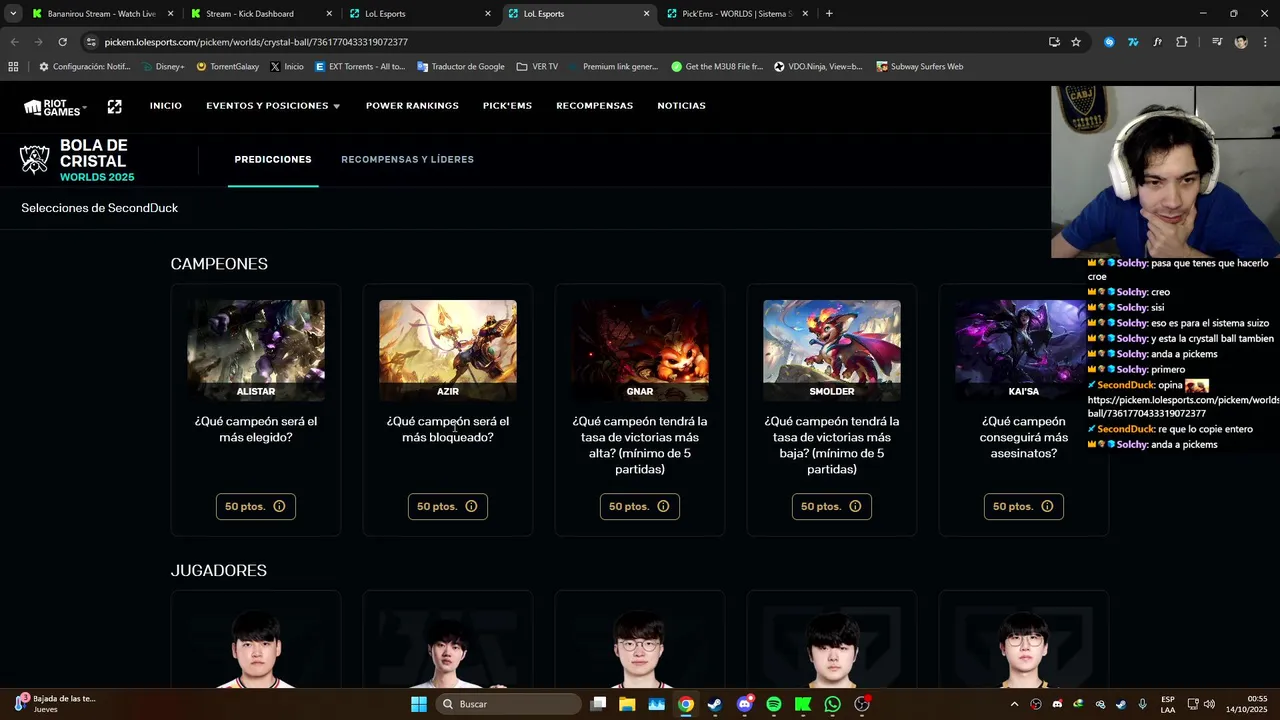Click the Azir champion artwork
This screenshot has height=720, width=1280.
pos(448,350)
